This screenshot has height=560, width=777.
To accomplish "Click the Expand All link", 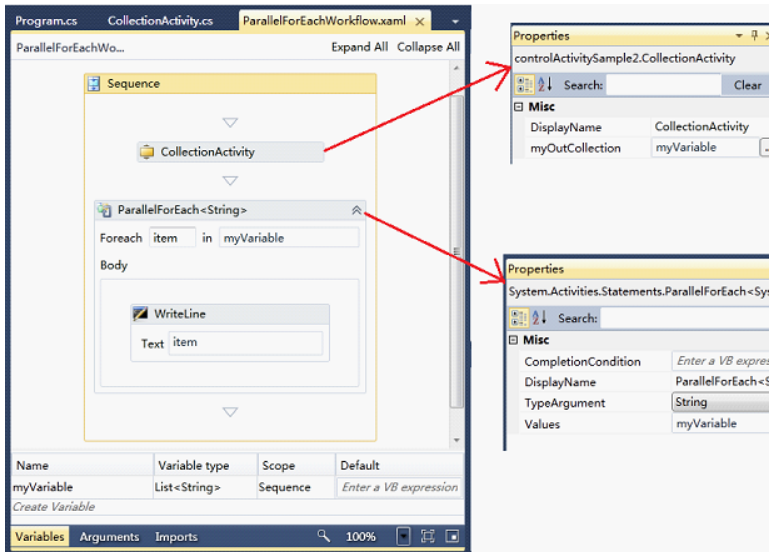I will click(360, 47).
